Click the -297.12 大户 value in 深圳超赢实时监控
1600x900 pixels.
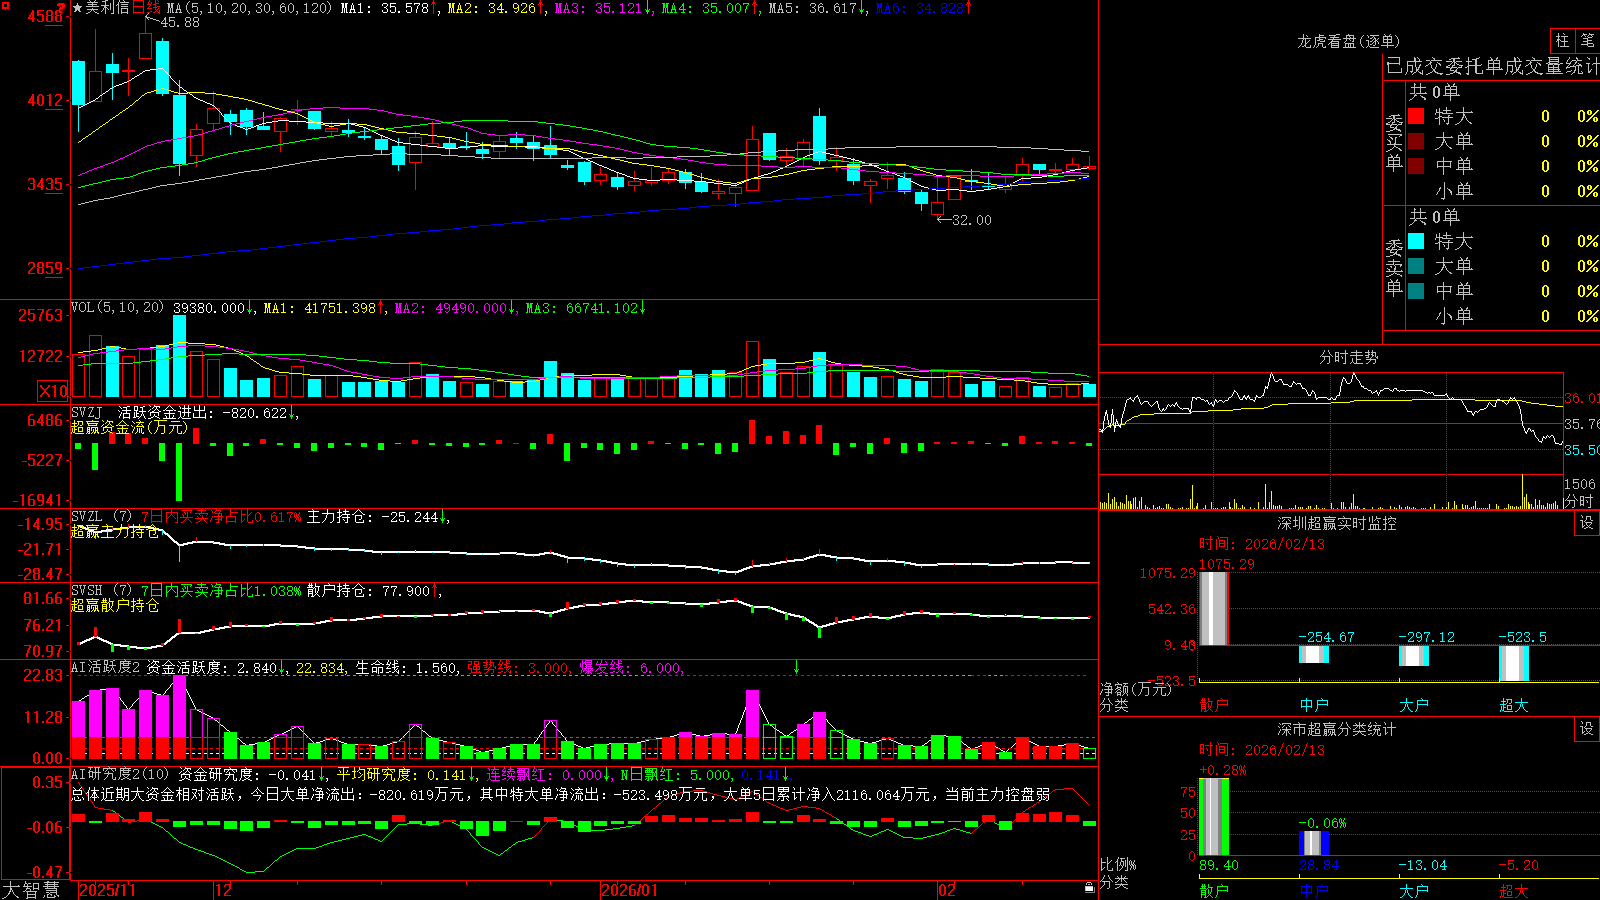pos(1426,637)
